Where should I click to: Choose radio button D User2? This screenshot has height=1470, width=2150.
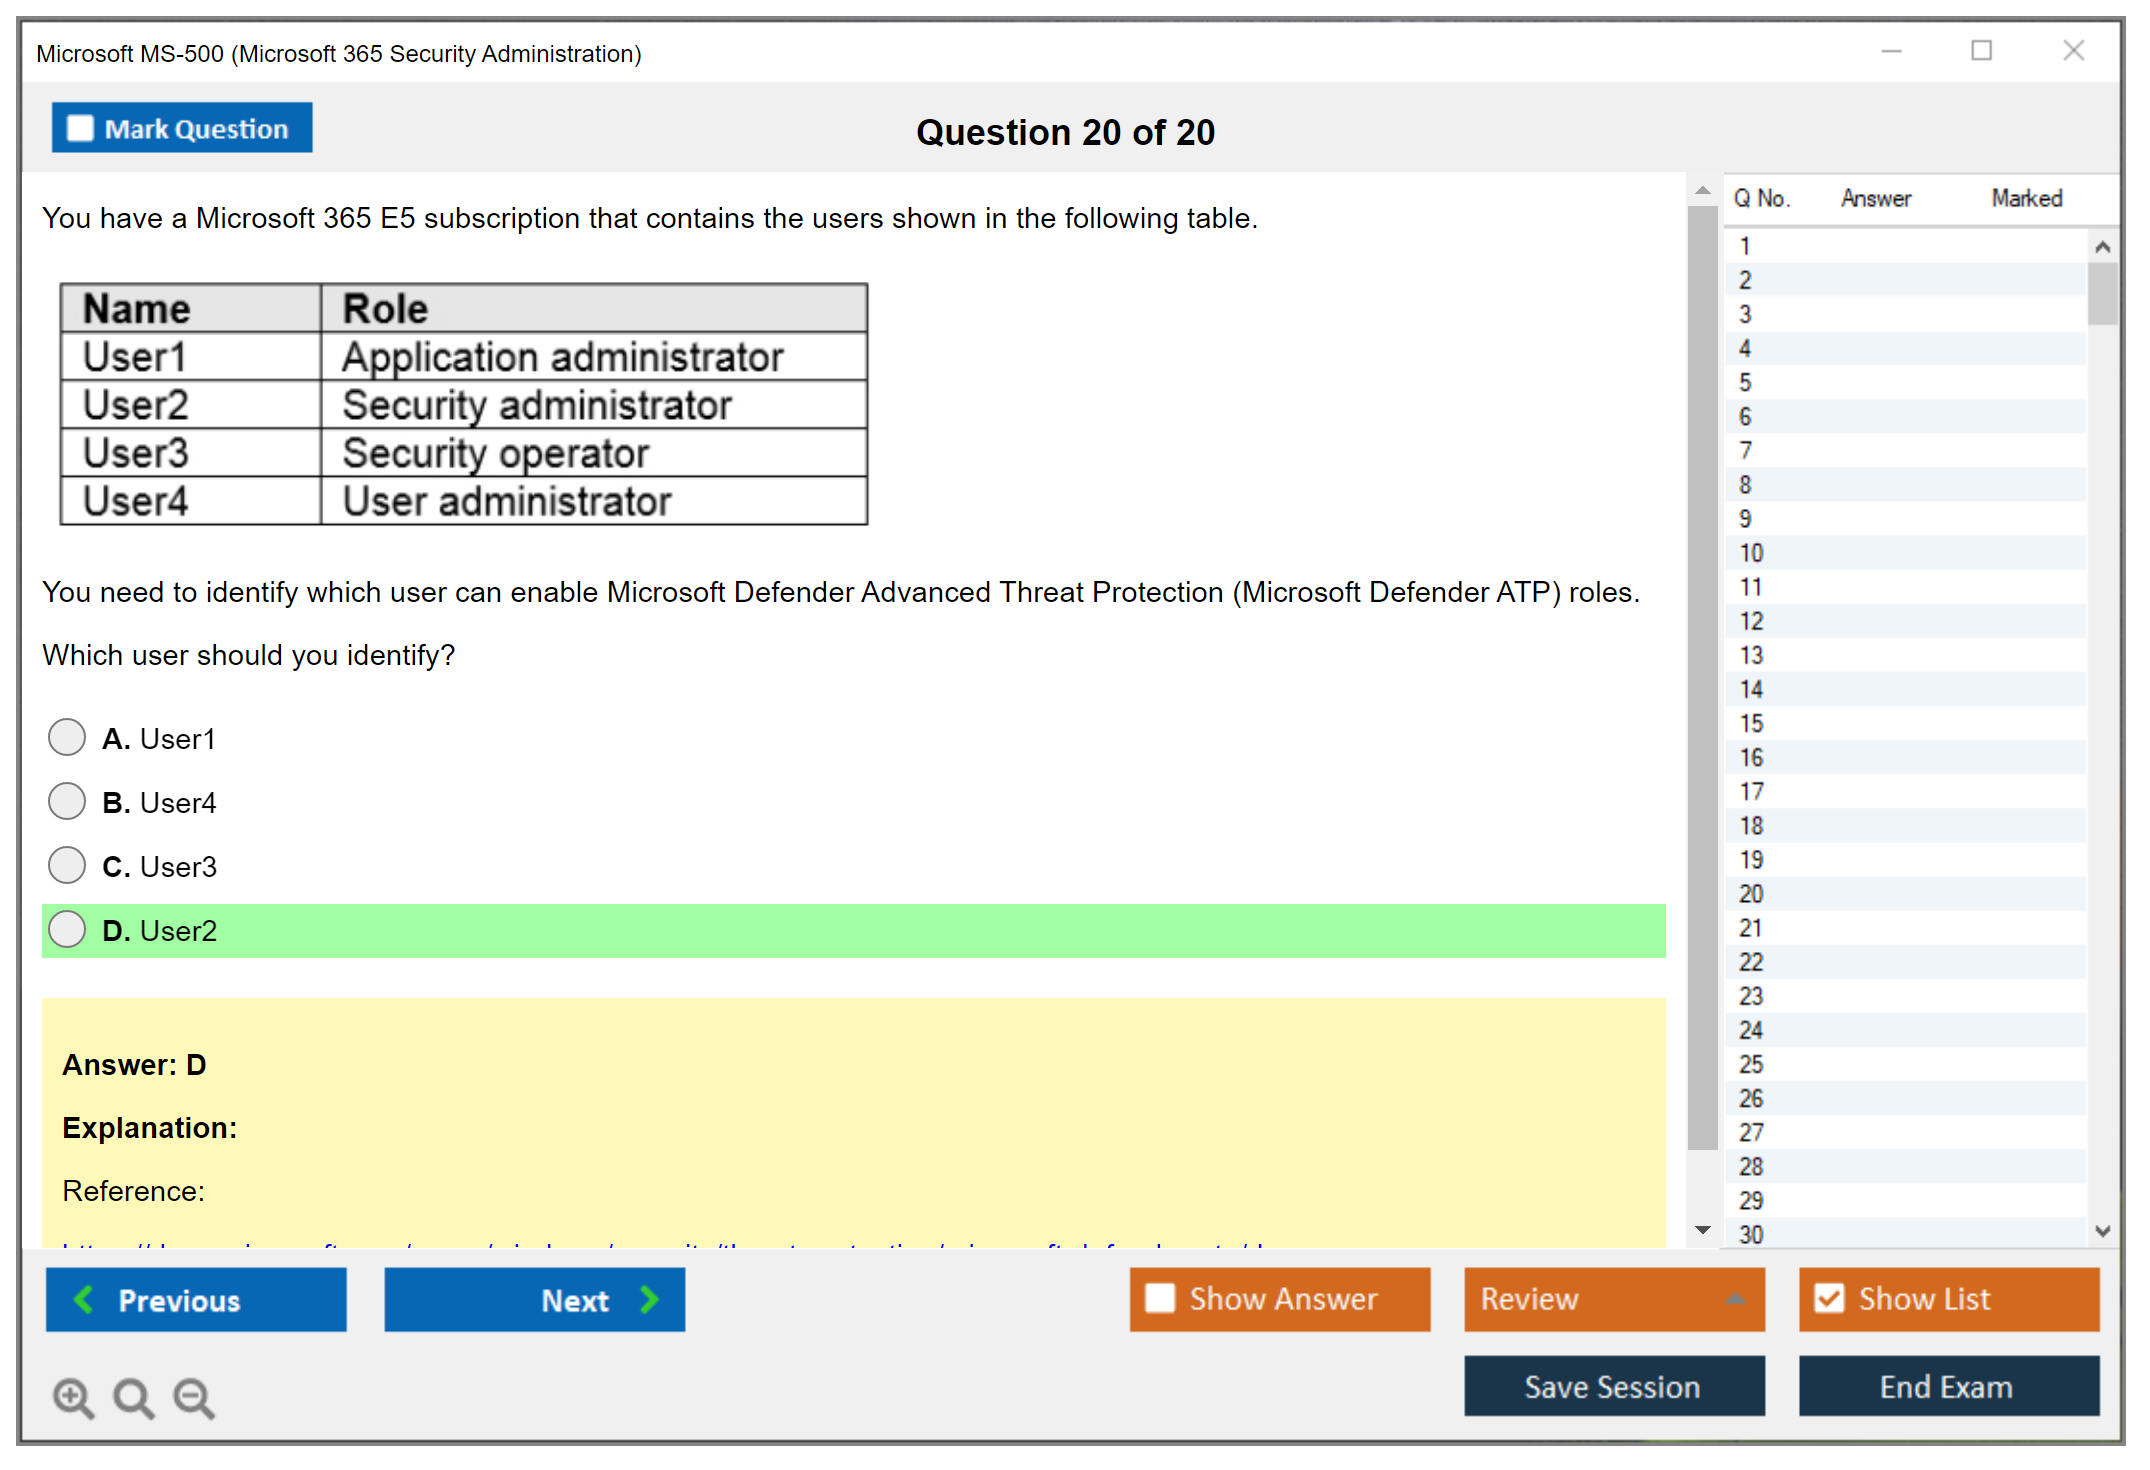point(67,929)
